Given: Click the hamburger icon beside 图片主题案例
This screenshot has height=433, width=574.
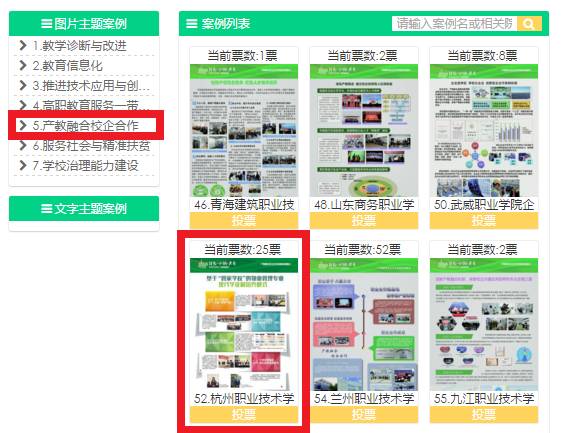Looking at the screenshot, I should (x=46, y=24).
